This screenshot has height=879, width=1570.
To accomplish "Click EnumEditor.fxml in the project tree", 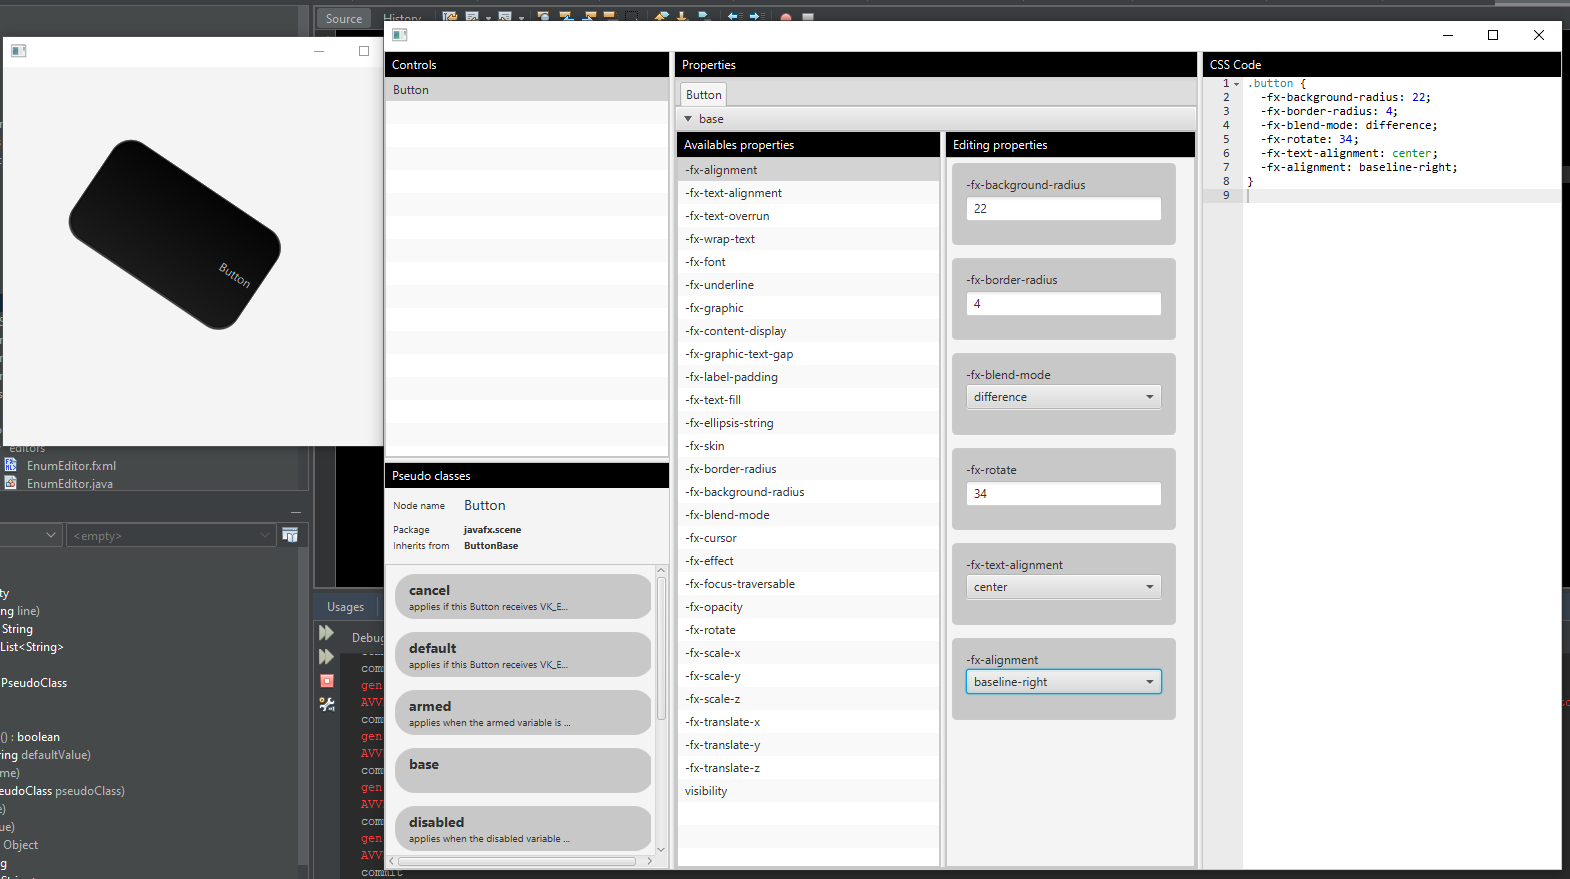I will coord(71,466).
